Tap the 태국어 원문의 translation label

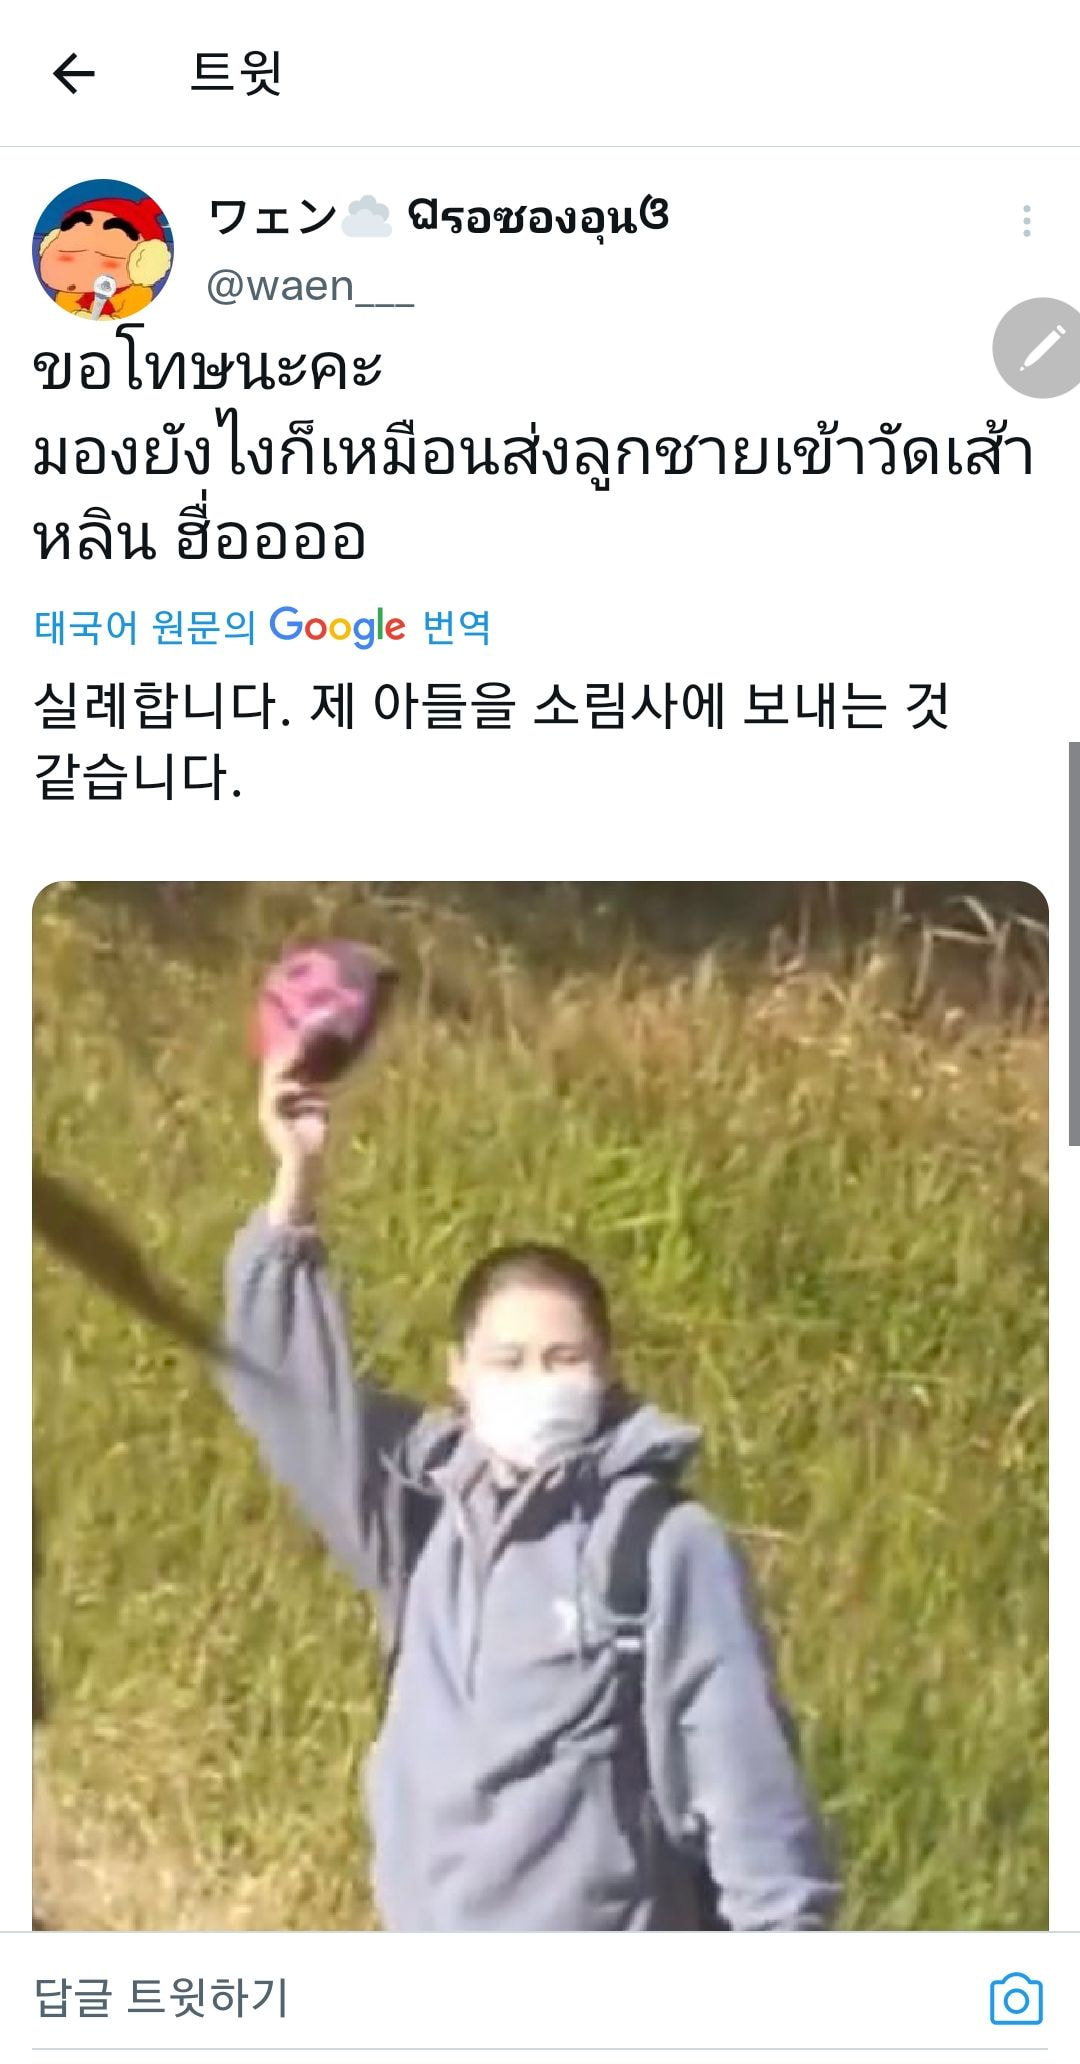tap(145, 627)
